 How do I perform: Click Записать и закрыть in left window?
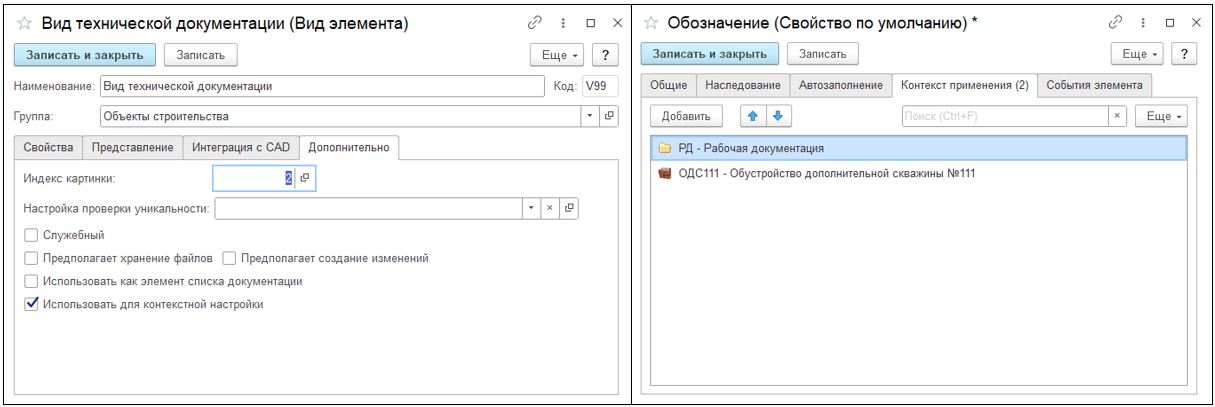pos(85,55)
